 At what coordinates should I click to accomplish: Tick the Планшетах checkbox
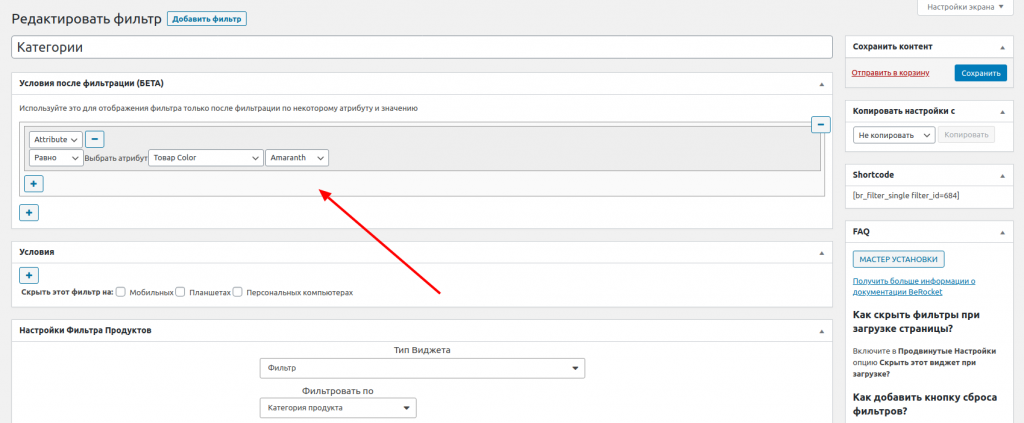coord(181,292)
